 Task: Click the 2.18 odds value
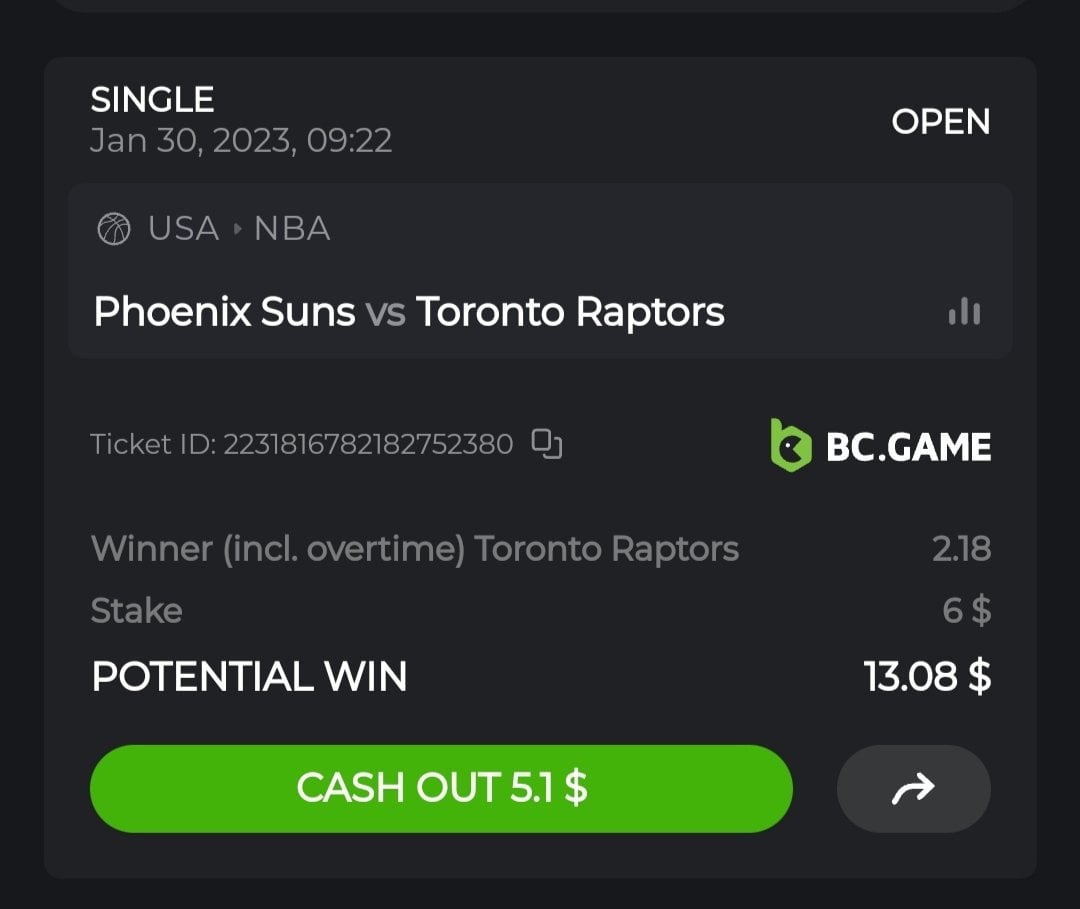[961, 549]
